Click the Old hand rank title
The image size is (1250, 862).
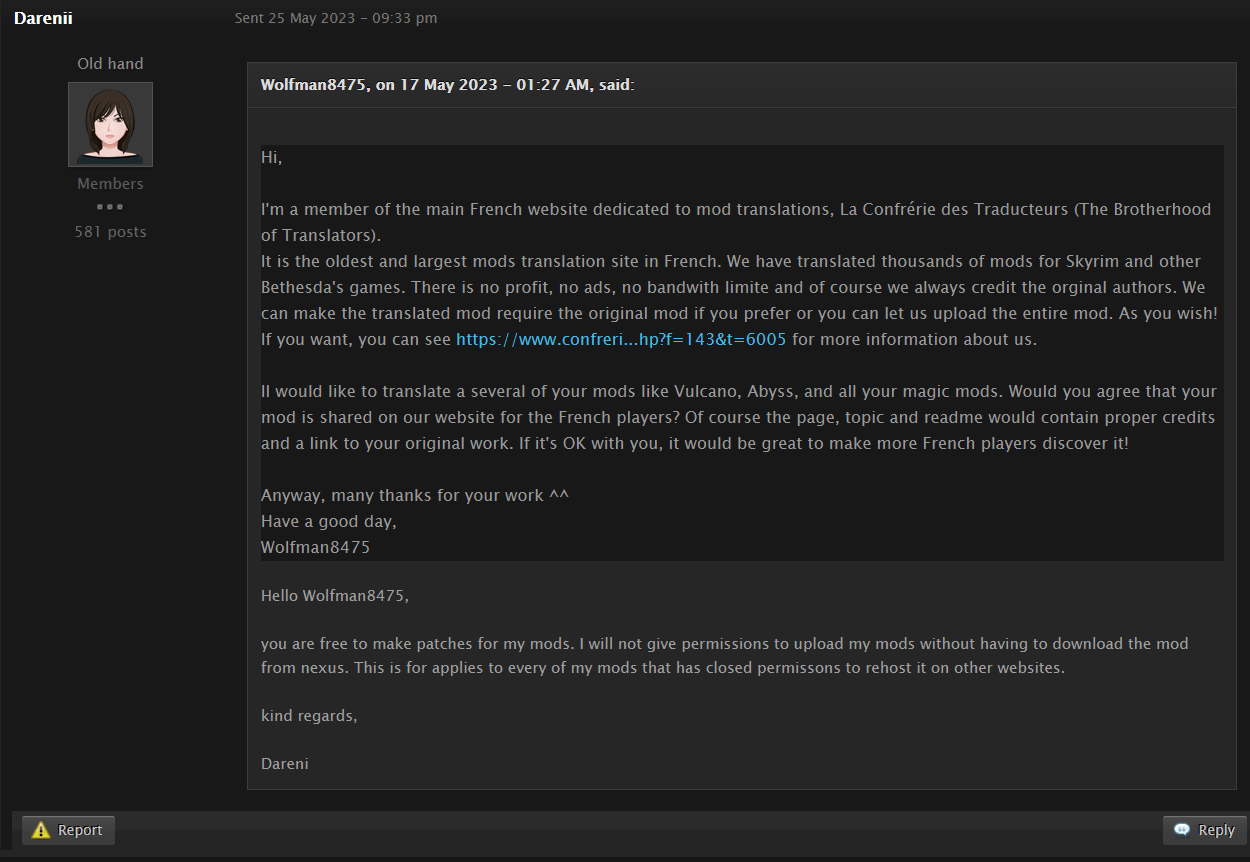coord(110,63)
